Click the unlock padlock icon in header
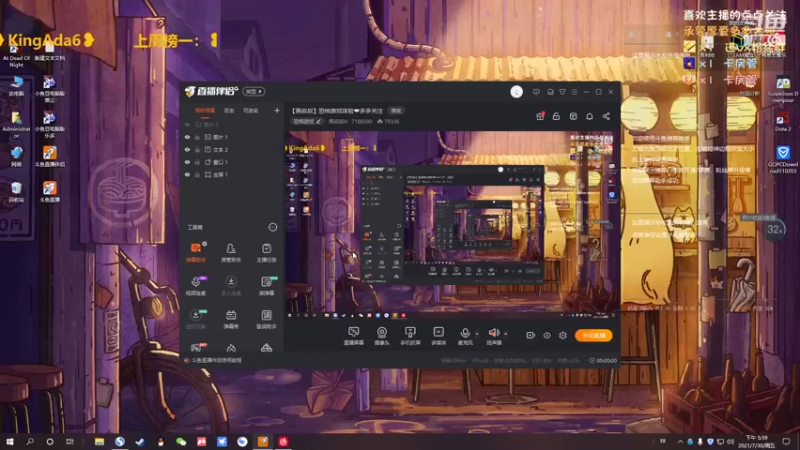Viewport: 800px width, 450px height. coord(557,116)
